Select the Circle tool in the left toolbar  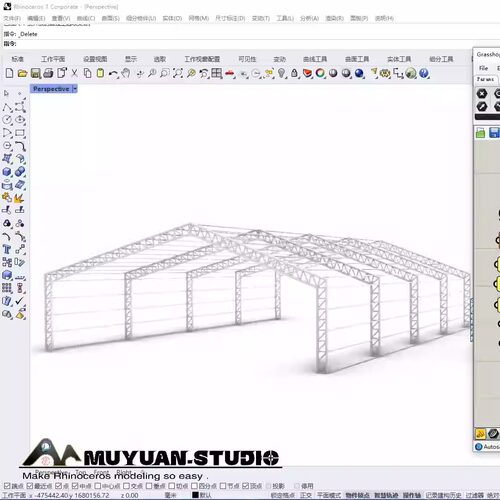[x=7, y=120]
